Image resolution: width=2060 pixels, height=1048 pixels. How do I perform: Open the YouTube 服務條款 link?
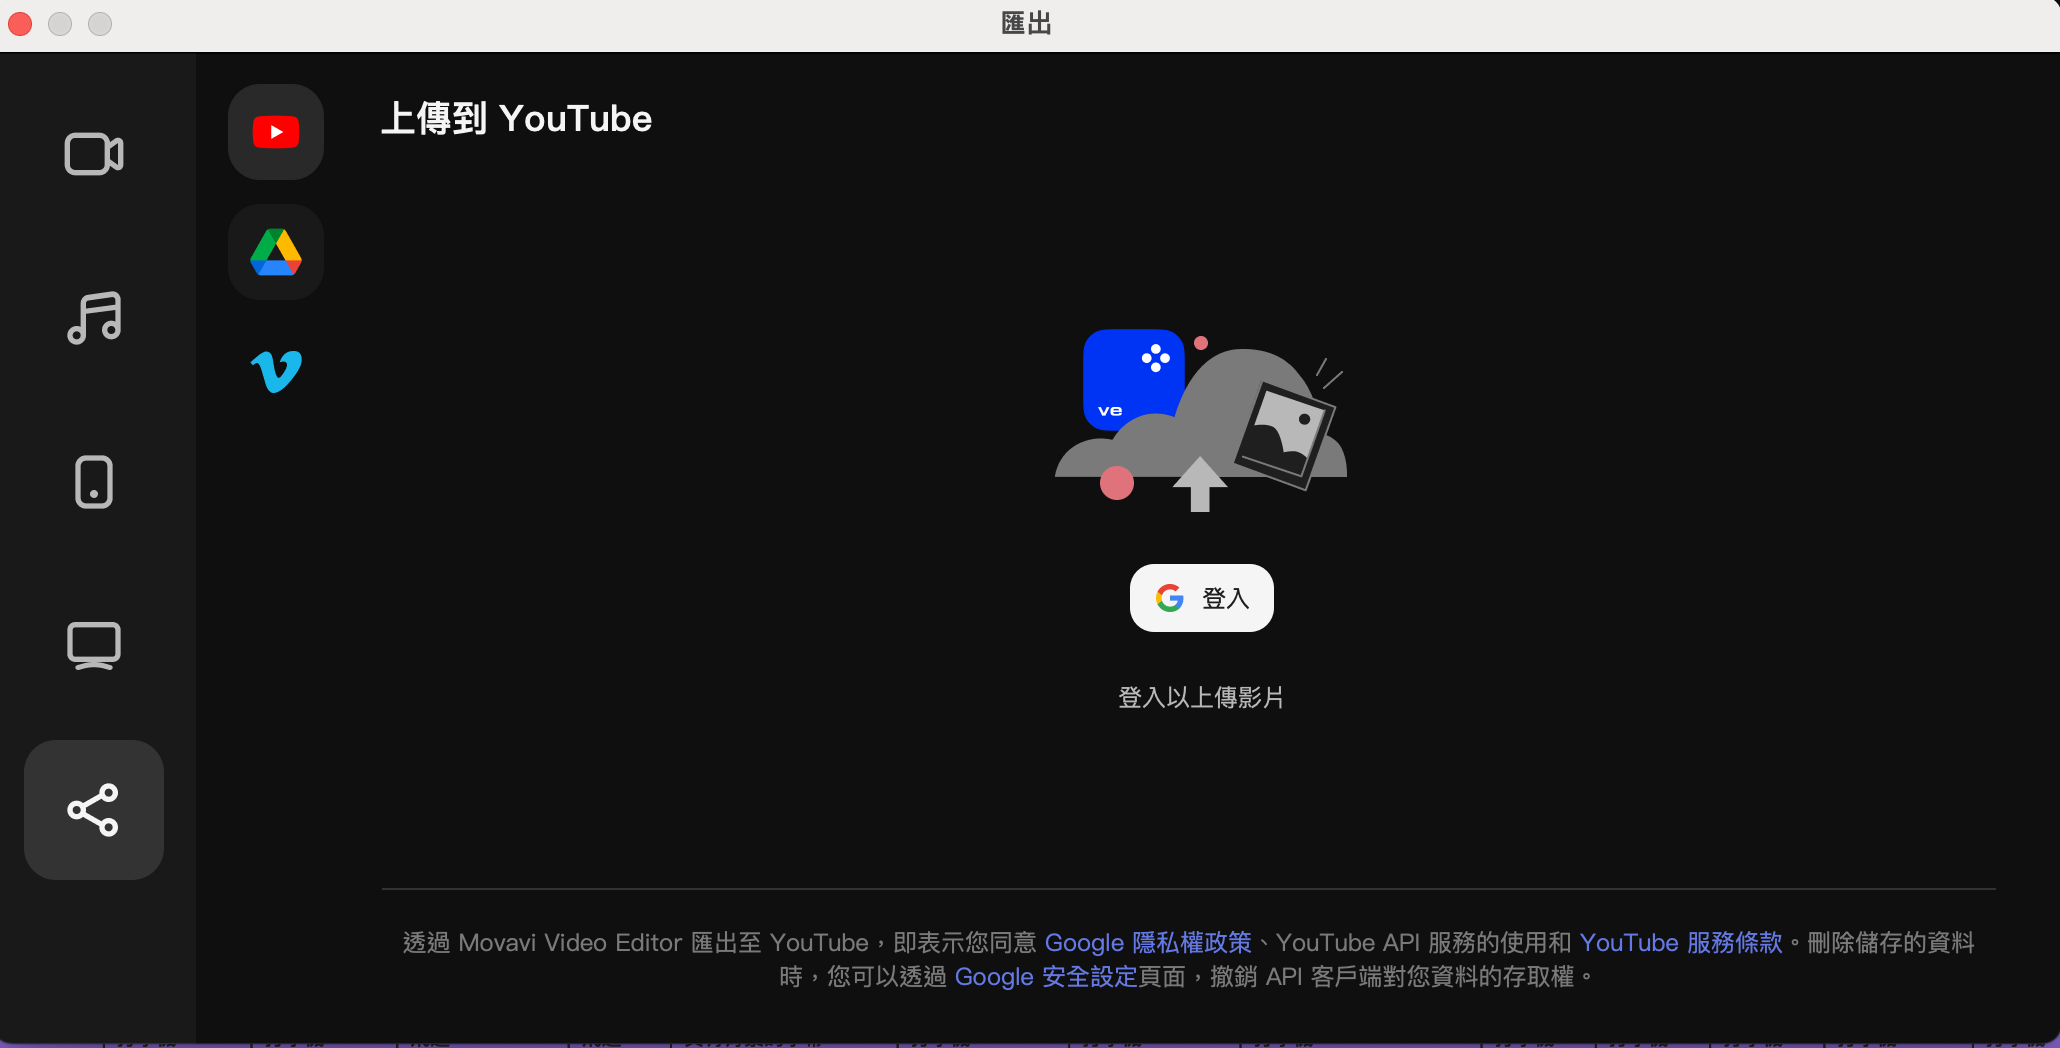[x=1681, y=942]
